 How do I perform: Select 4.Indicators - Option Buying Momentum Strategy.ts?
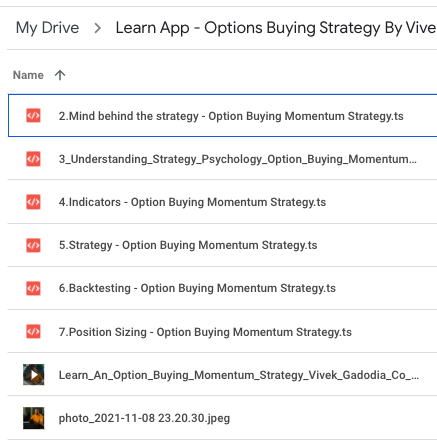click(x=192, y=202)
